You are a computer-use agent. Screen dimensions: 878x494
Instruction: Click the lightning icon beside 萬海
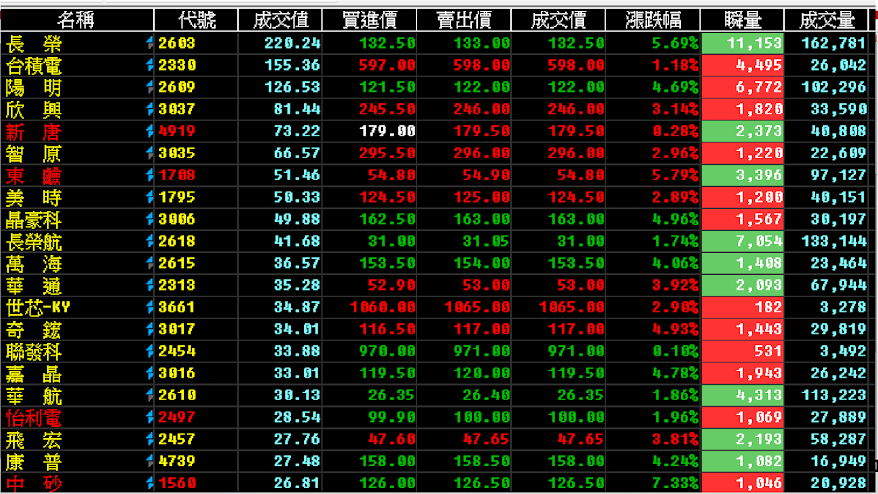(150, 263)
